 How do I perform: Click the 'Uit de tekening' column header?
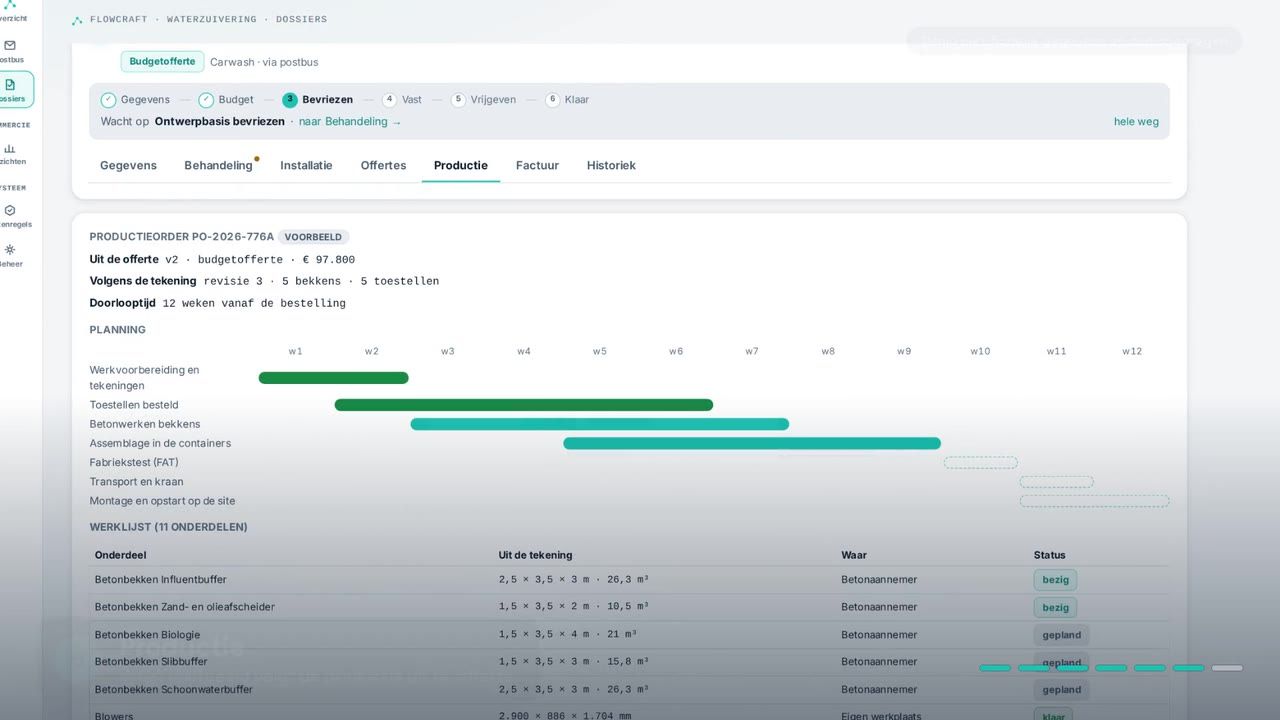point(536,555)
